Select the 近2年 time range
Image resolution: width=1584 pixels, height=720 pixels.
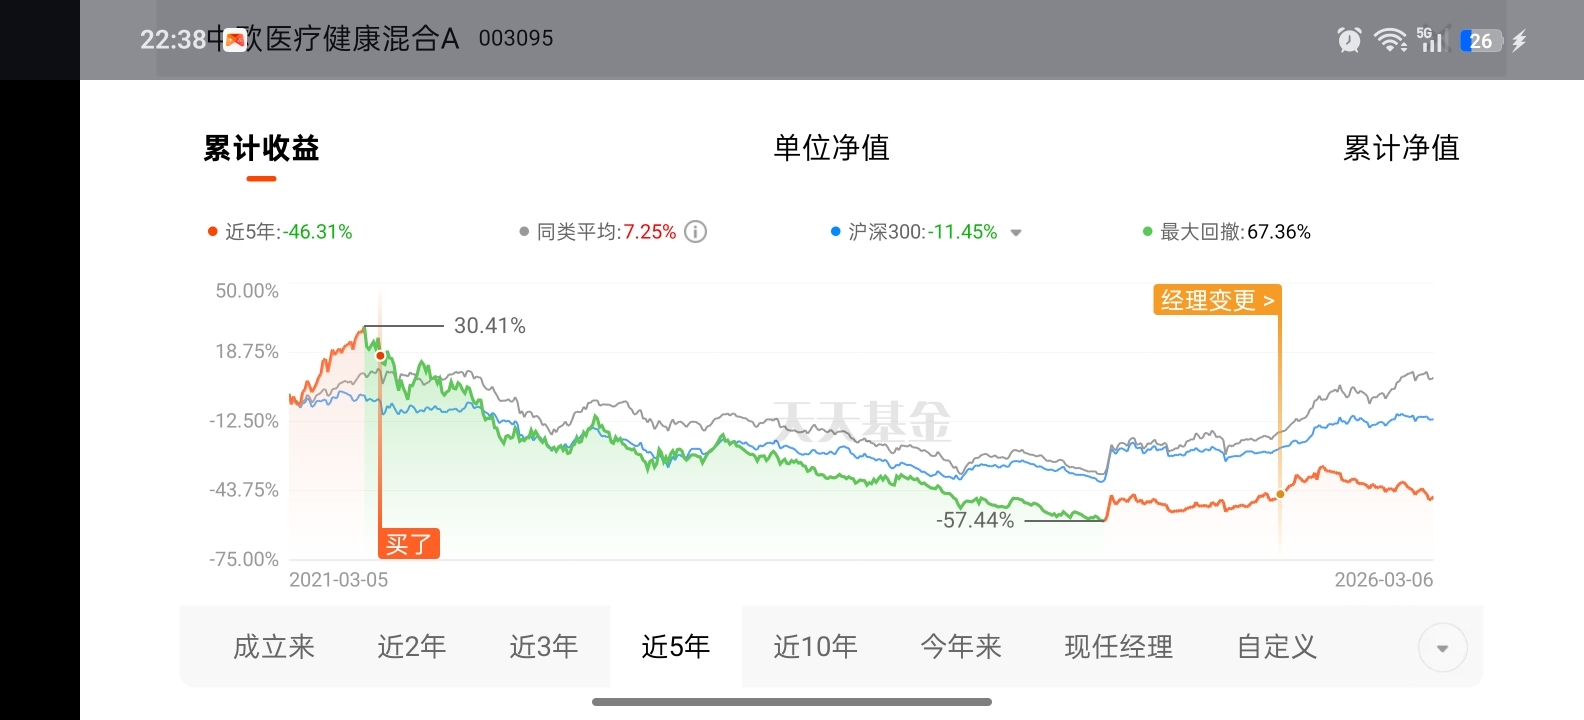411,647
